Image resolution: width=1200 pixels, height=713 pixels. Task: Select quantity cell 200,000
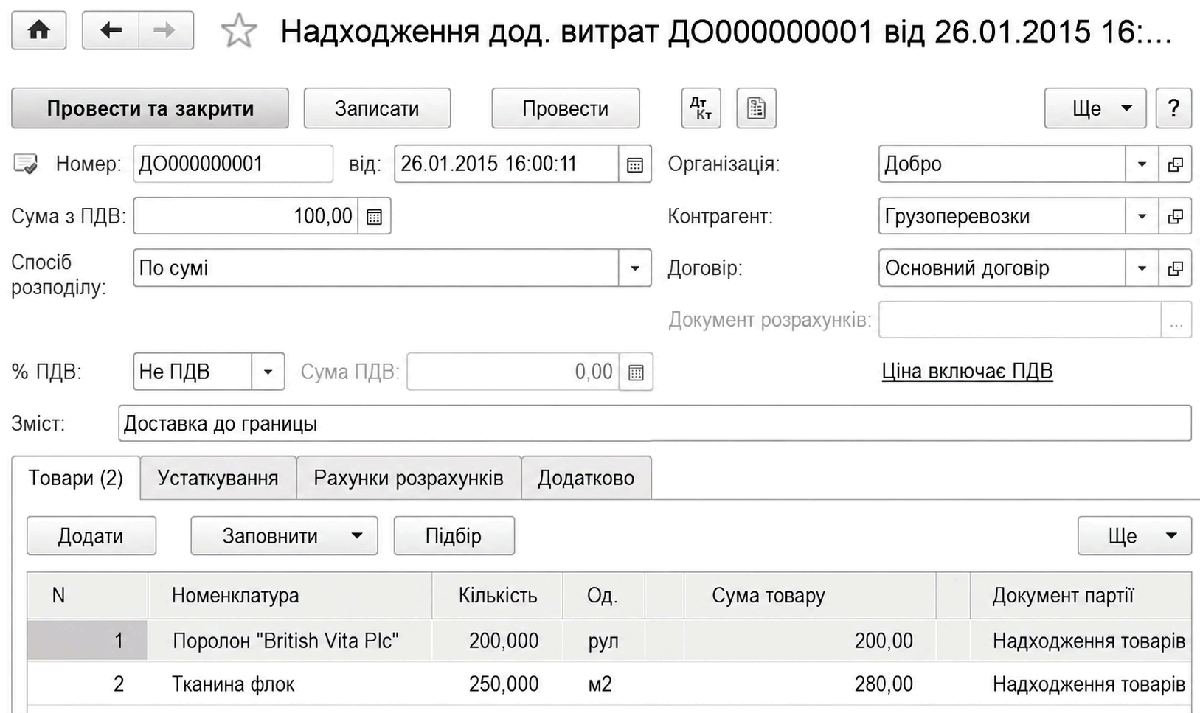tap(497, 641)
